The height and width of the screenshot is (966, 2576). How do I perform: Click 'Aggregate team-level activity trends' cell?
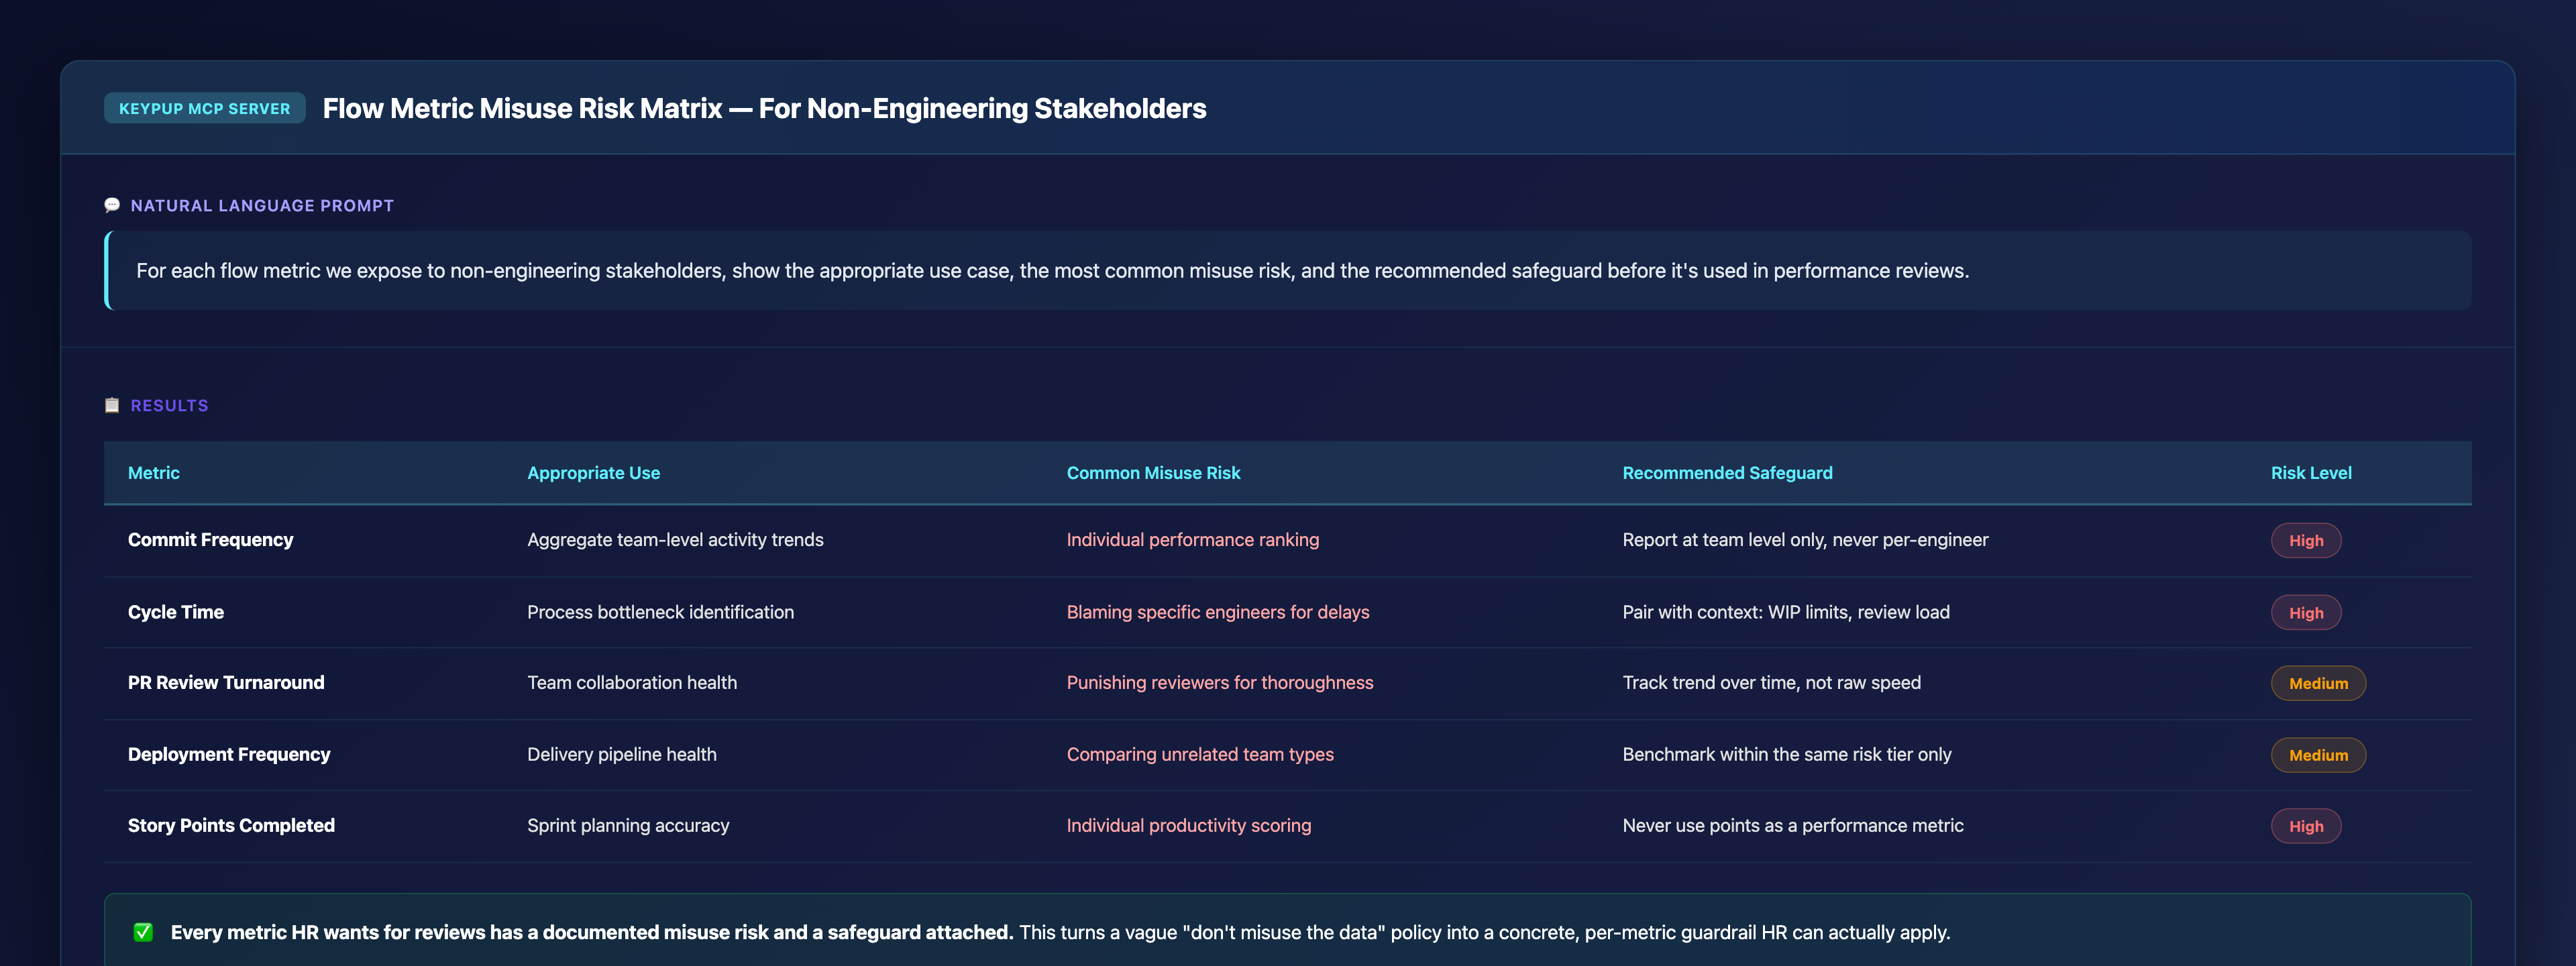pyautogui.click(x=675, y=540)
